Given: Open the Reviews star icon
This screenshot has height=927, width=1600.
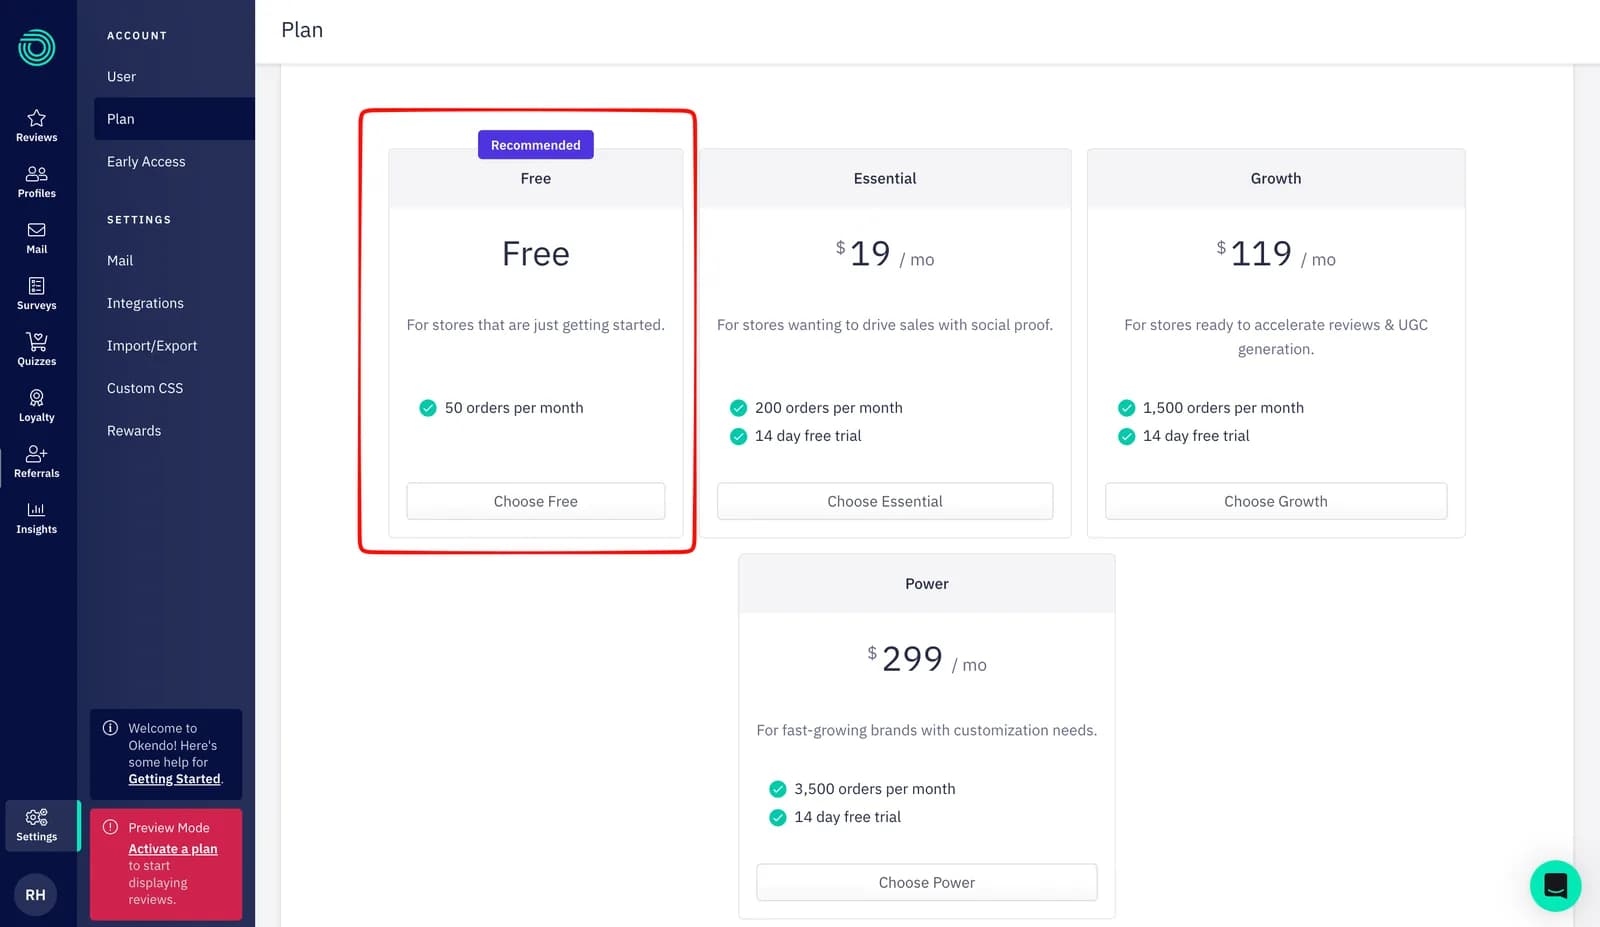Looking at the screenshot, I should pyautogui.click(x=36, y=118).
